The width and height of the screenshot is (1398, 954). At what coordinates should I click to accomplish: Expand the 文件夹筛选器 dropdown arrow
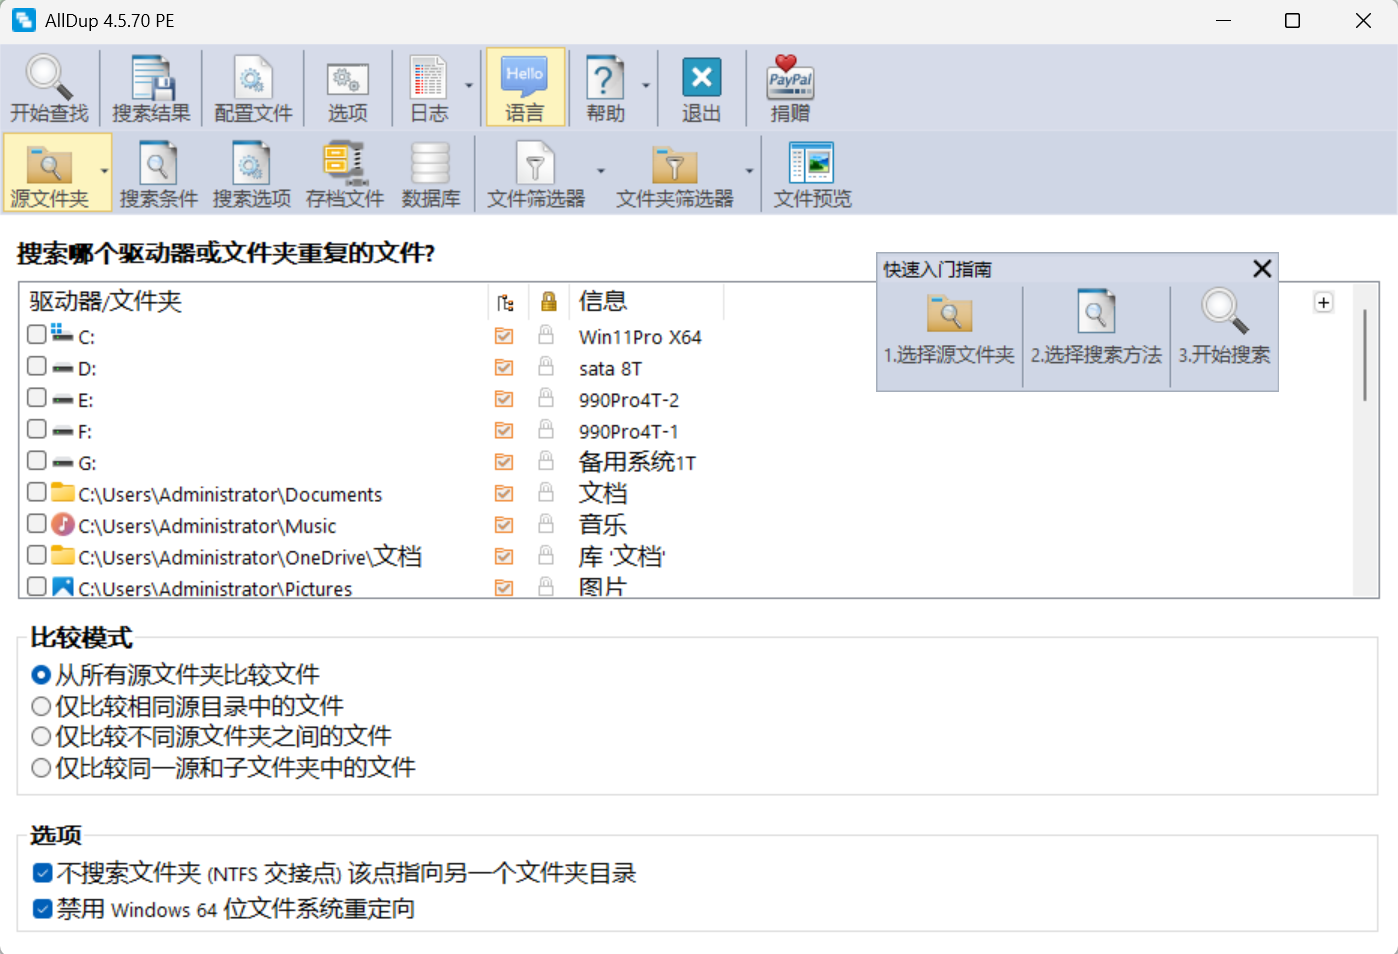tap(750, 173)
